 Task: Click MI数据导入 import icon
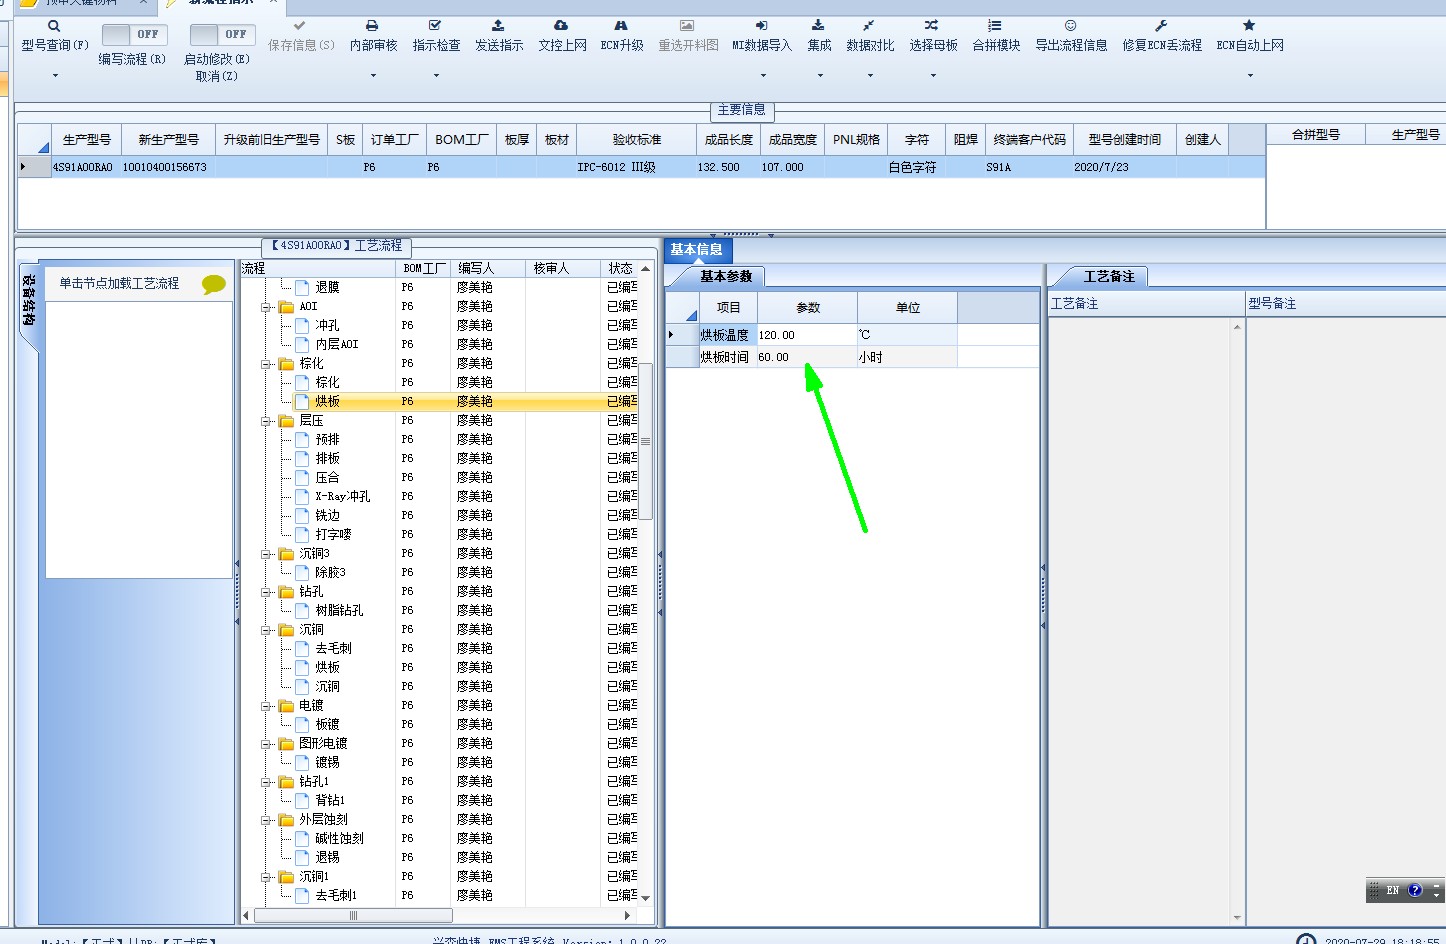[761, 26]
